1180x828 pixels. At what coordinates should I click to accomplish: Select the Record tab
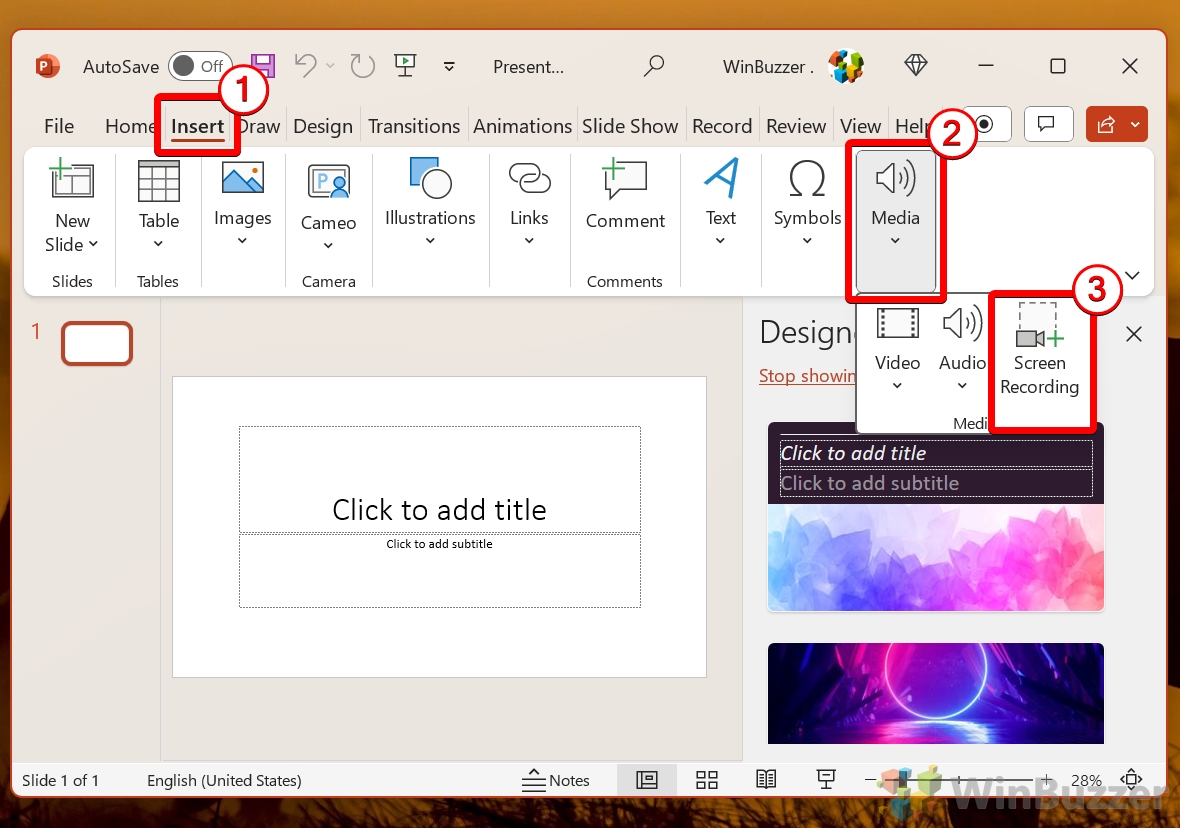click(x=722, y=126)
